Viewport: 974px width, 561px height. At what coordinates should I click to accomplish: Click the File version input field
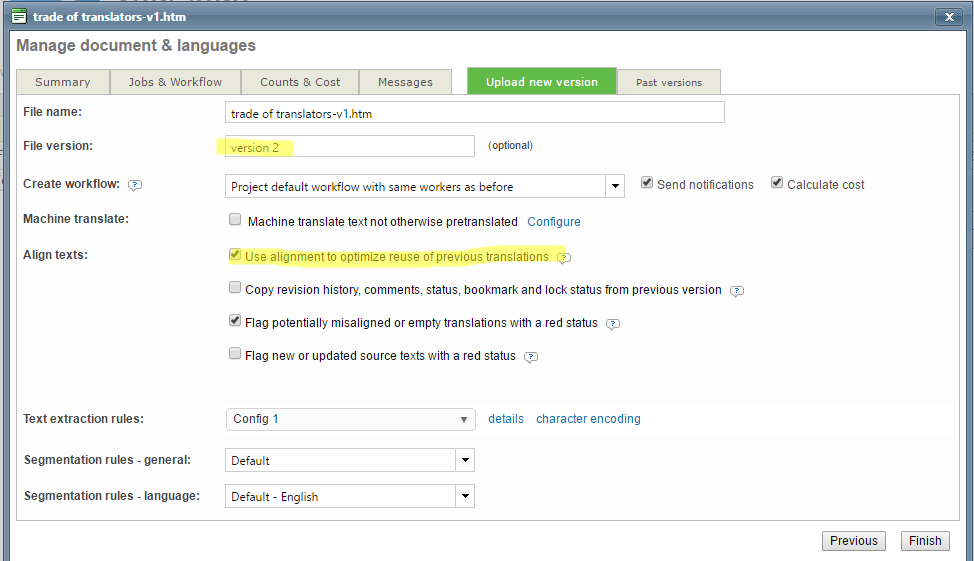[x=349, y=146]
